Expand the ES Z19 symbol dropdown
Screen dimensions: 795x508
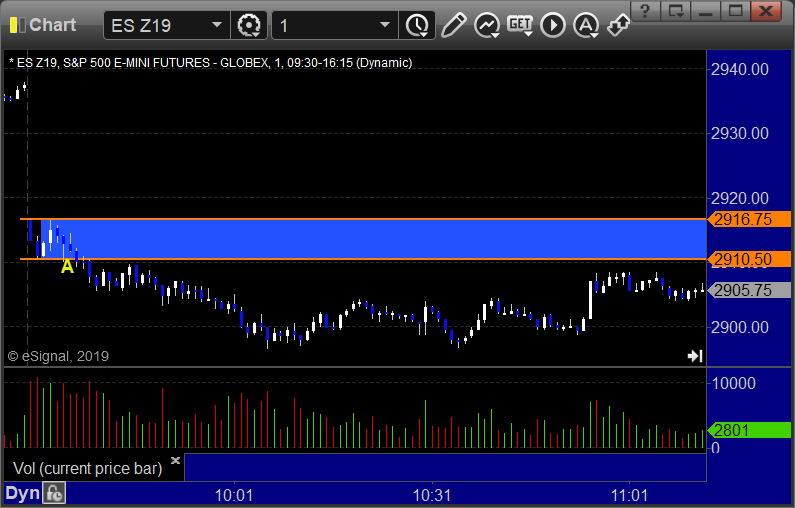(217, 25)
